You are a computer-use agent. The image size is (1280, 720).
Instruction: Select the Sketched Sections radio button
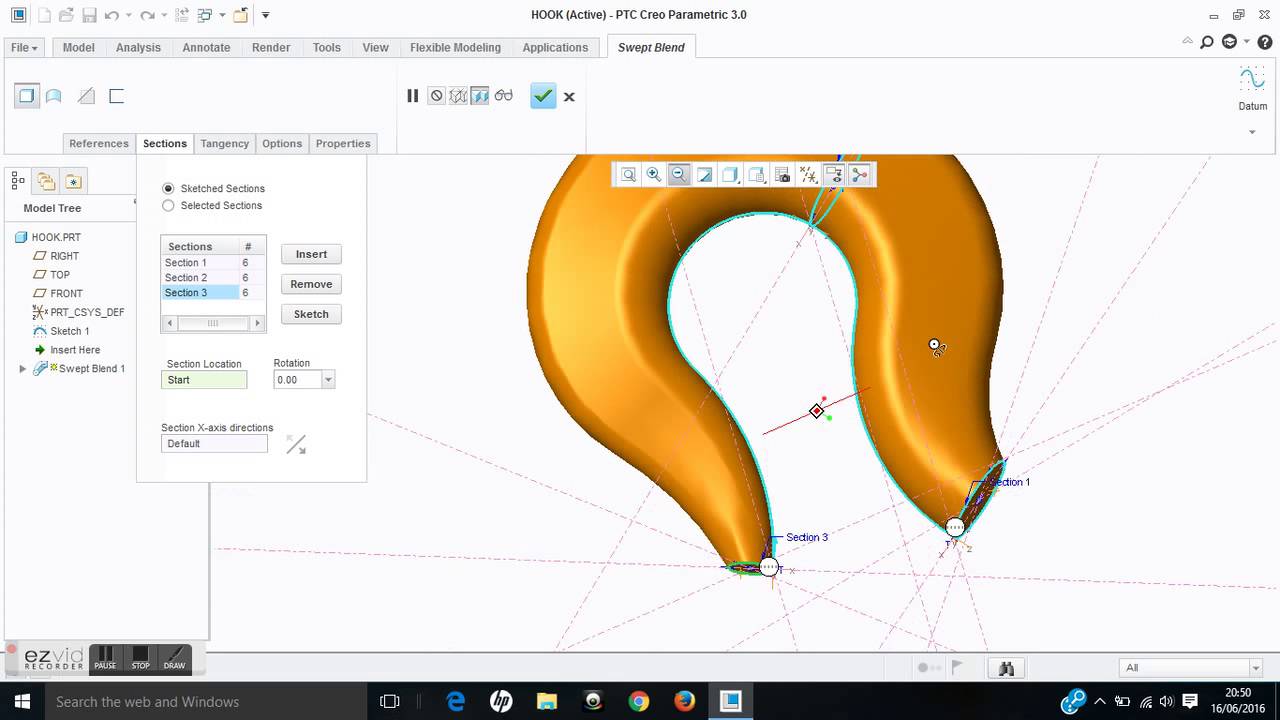click(x=168, y=188)
